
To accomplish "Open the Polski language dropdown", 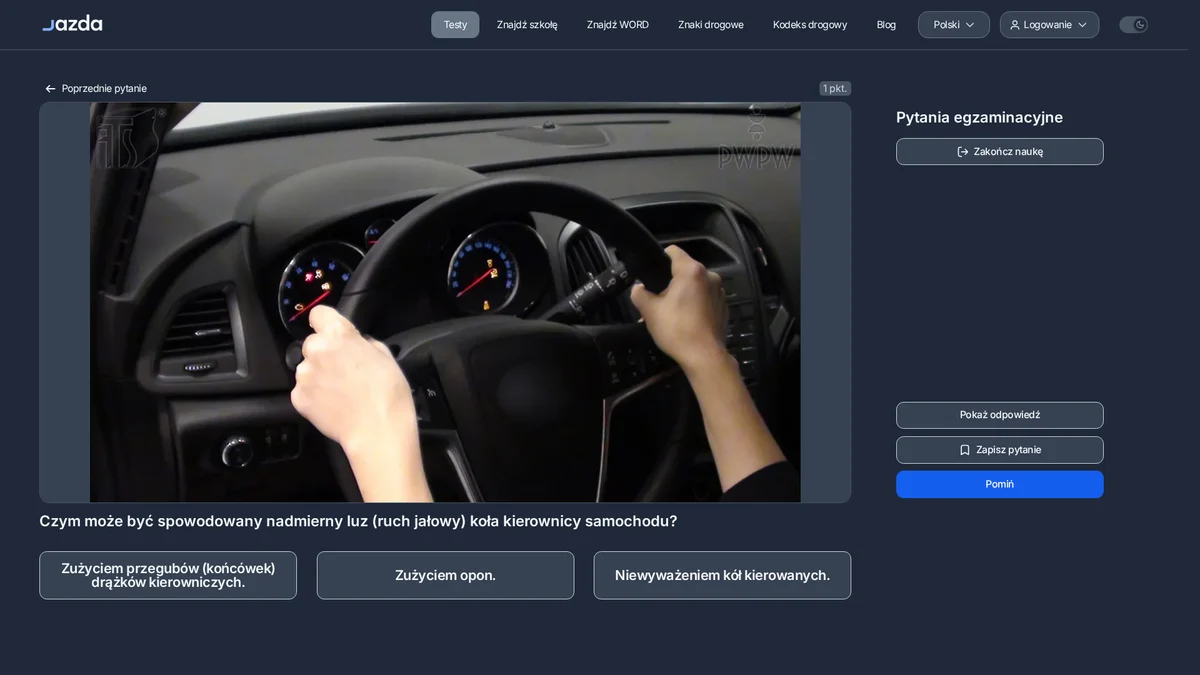I will point(954,25).
